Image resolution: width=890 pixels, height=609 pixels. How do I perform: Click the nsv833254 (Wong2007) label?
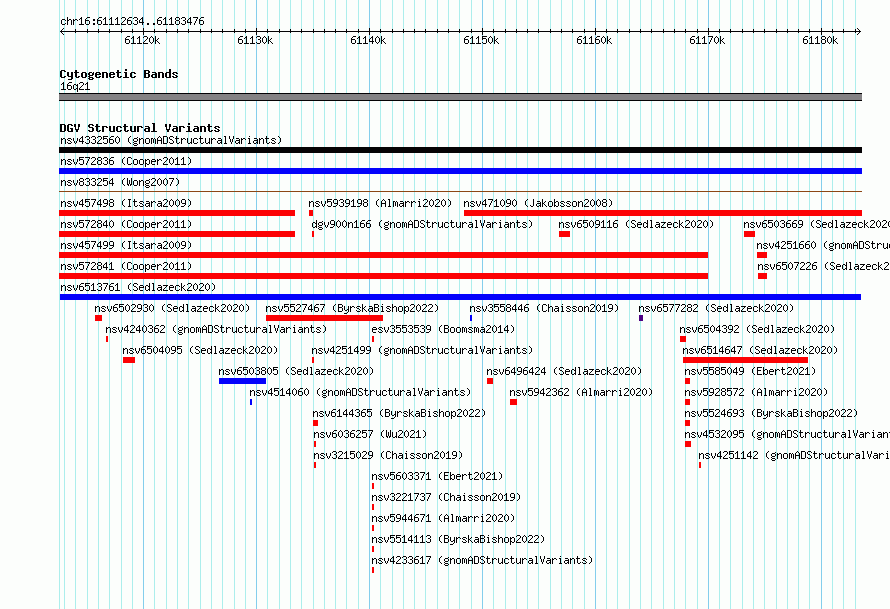point(120,182)
